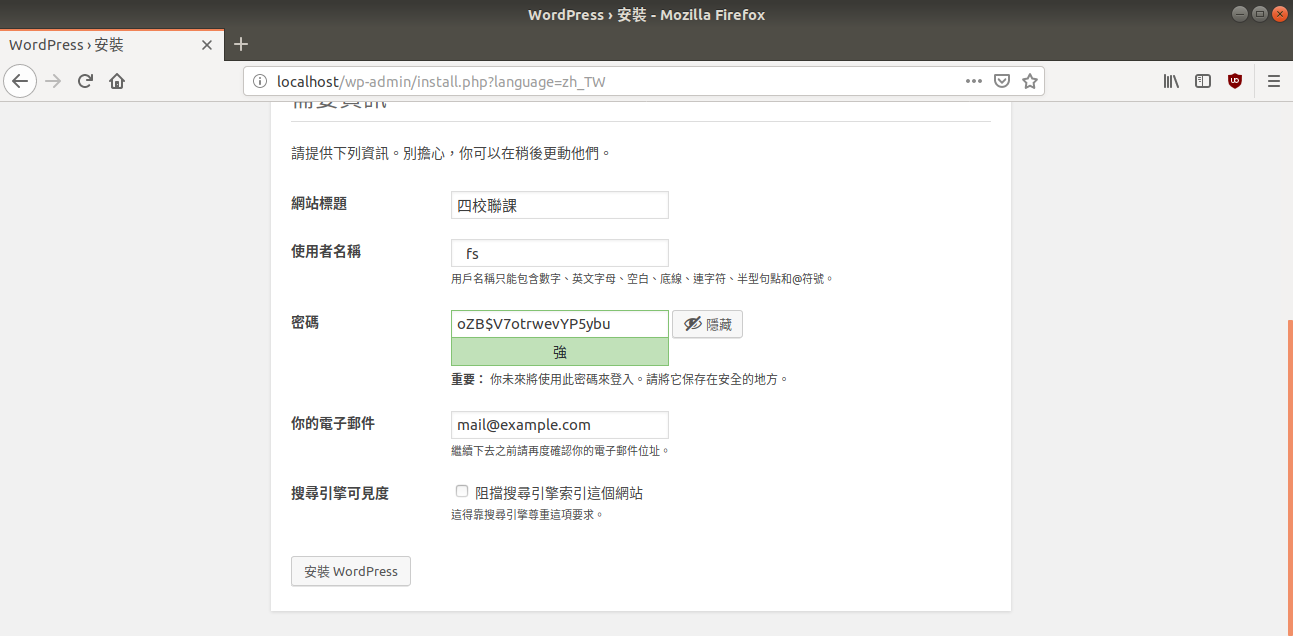Click the 重要 password warning text

point(620,380)
